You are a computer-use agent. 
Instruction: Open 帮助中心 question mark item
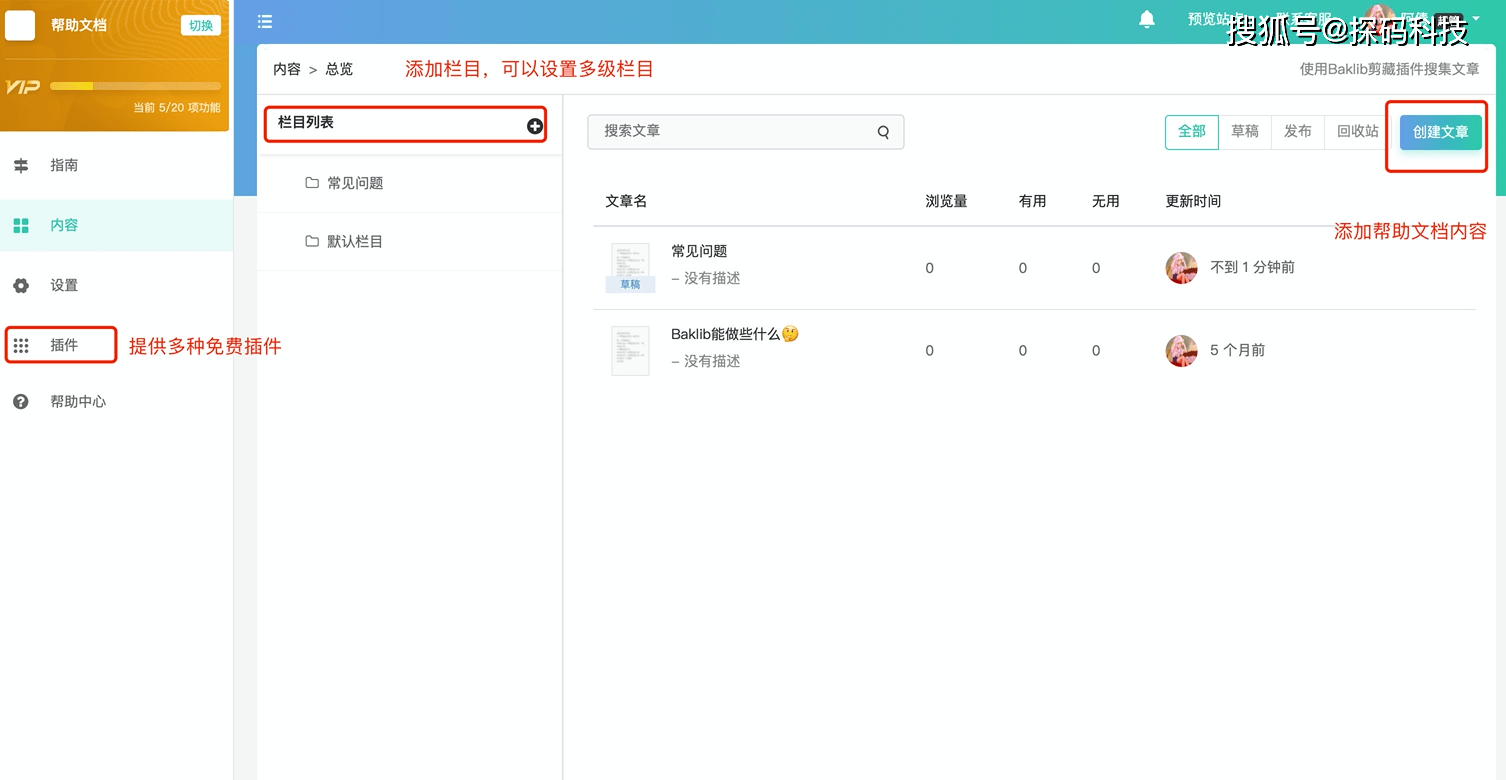[77, 402]
